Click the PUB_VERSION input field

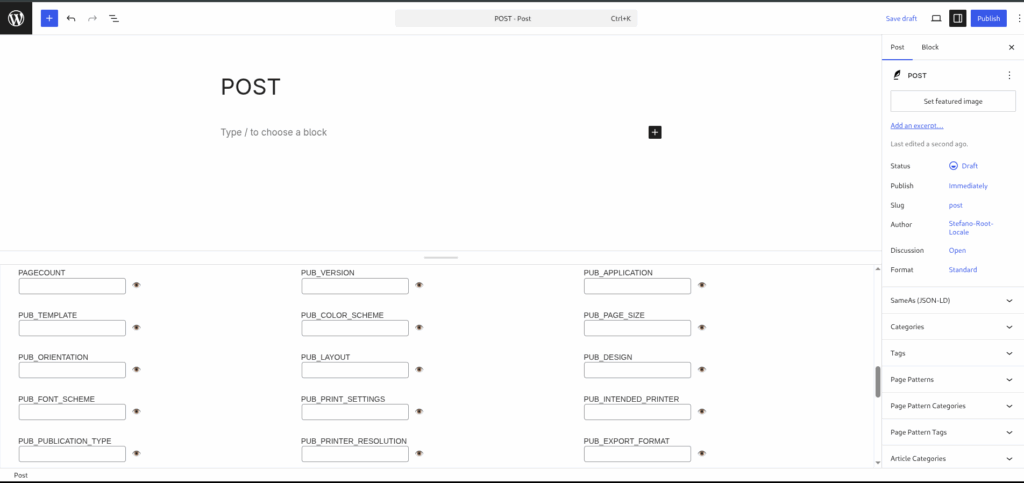(x=355, y=286)
